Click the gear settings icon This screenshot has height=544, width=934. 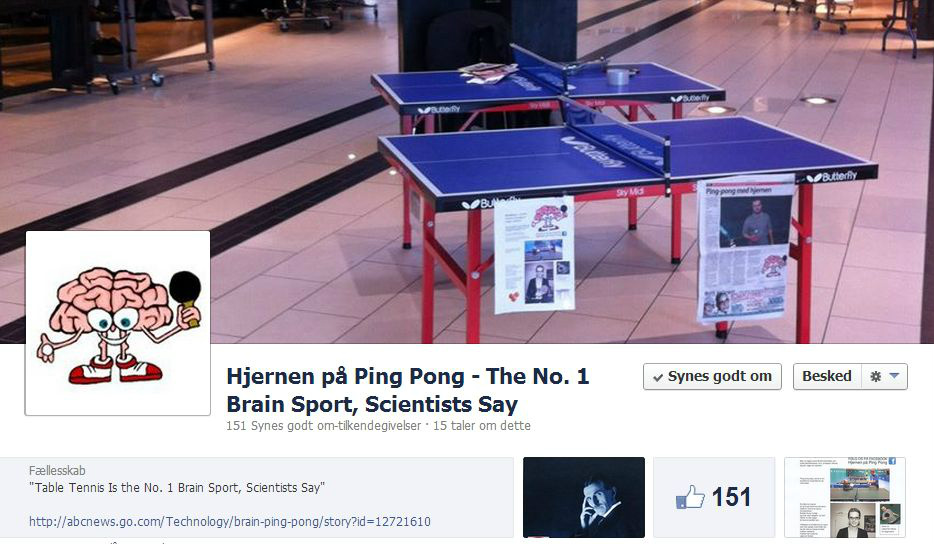click(875, 377)
